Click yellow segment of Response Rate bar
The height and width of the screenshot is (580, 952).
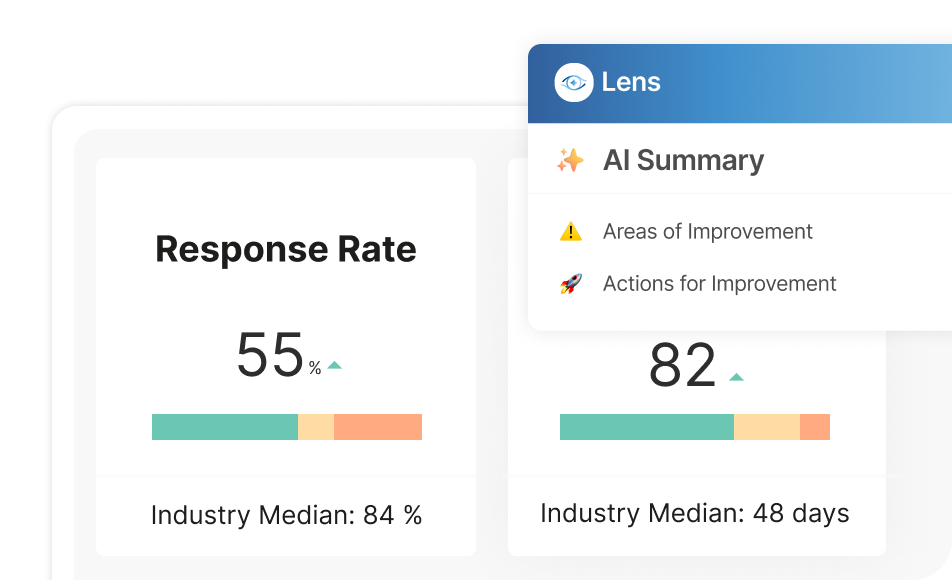pyautogui.click(x=316, y=427)
